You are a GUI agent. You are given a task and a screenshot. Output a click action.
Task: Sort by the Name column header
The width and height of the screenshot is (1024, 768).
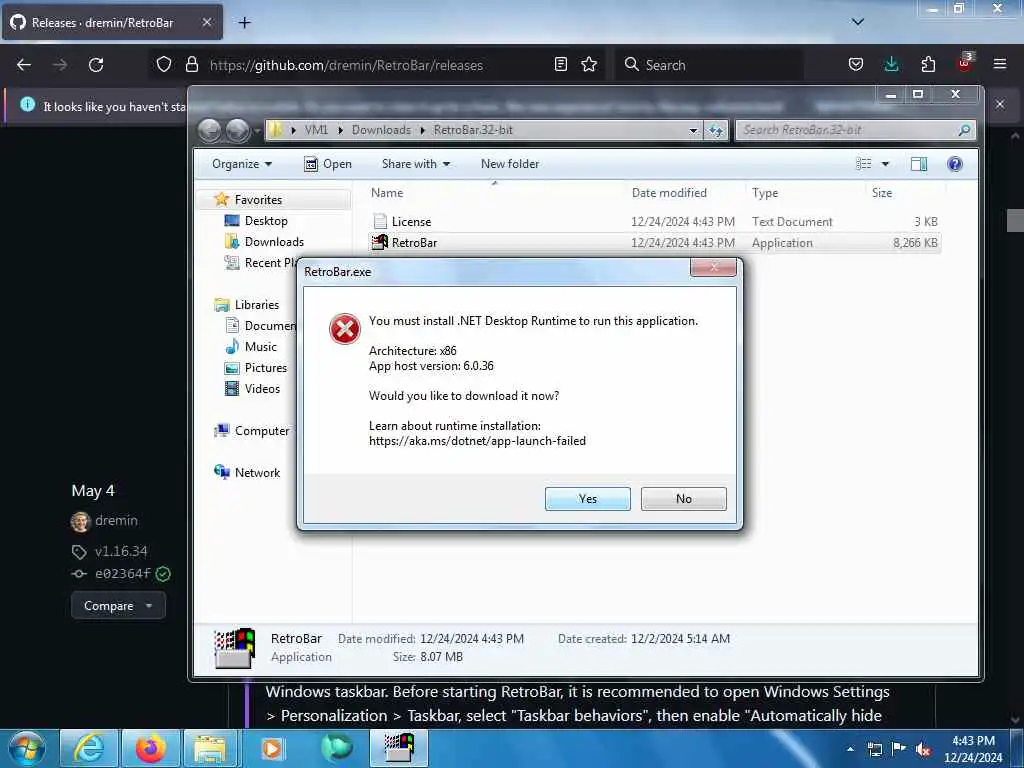coord(387,193)
